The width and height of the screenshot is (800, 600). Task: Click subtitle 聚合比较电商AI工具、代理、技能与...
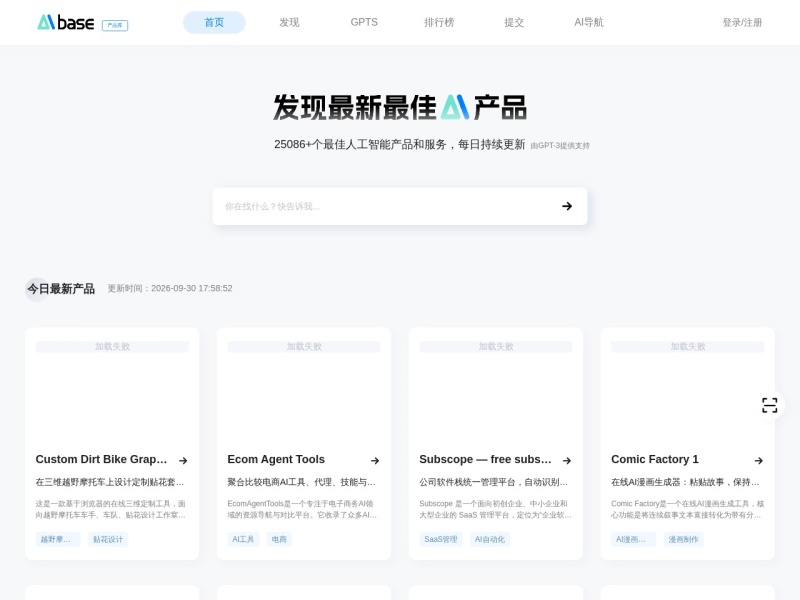(x=302, y=482)
